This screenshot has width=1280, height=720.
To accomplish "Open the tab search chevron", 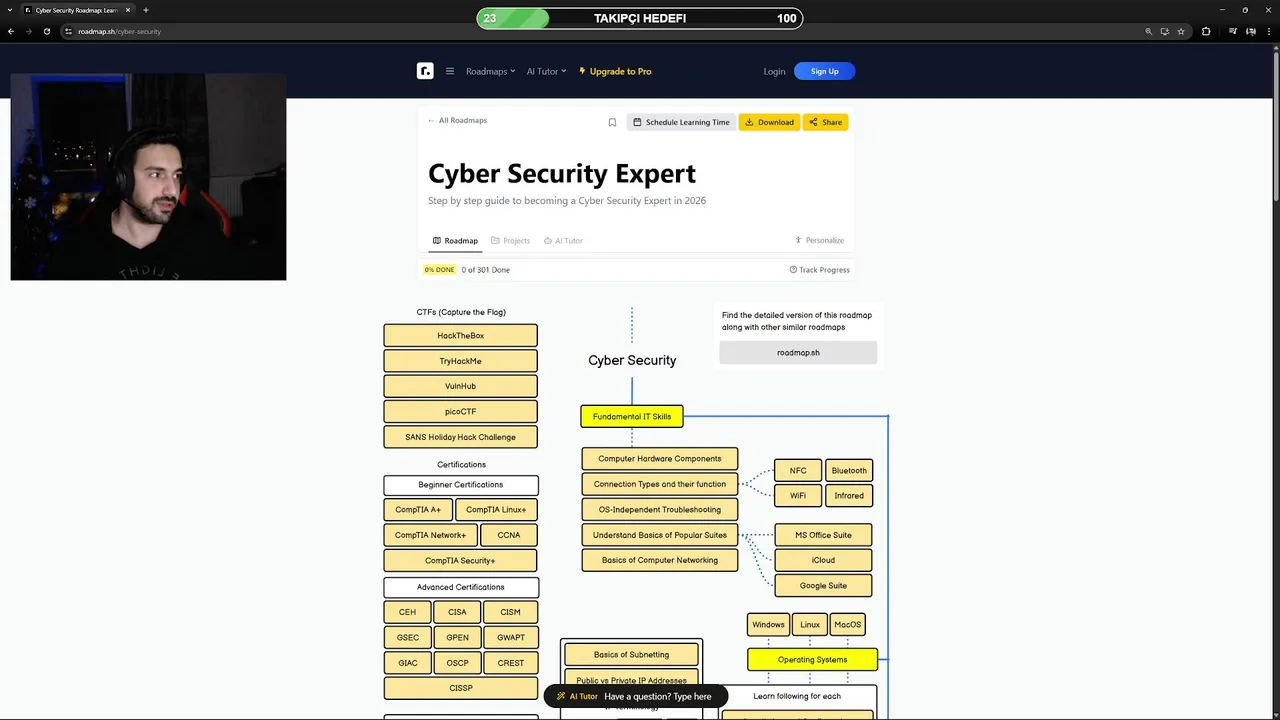I will 11,10.
